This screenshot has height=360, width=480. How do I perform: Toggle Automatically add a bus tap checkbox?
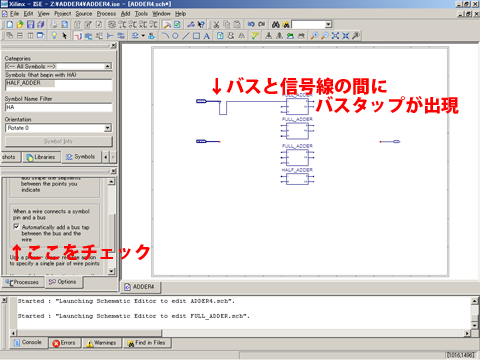coord(16,227)
